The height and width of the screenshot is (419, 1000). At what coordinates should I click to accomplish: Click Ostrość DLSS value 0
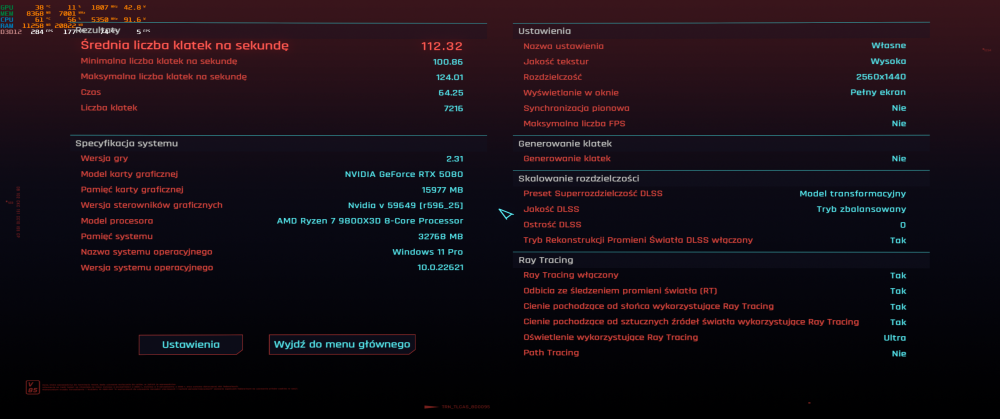coord(902,225)
